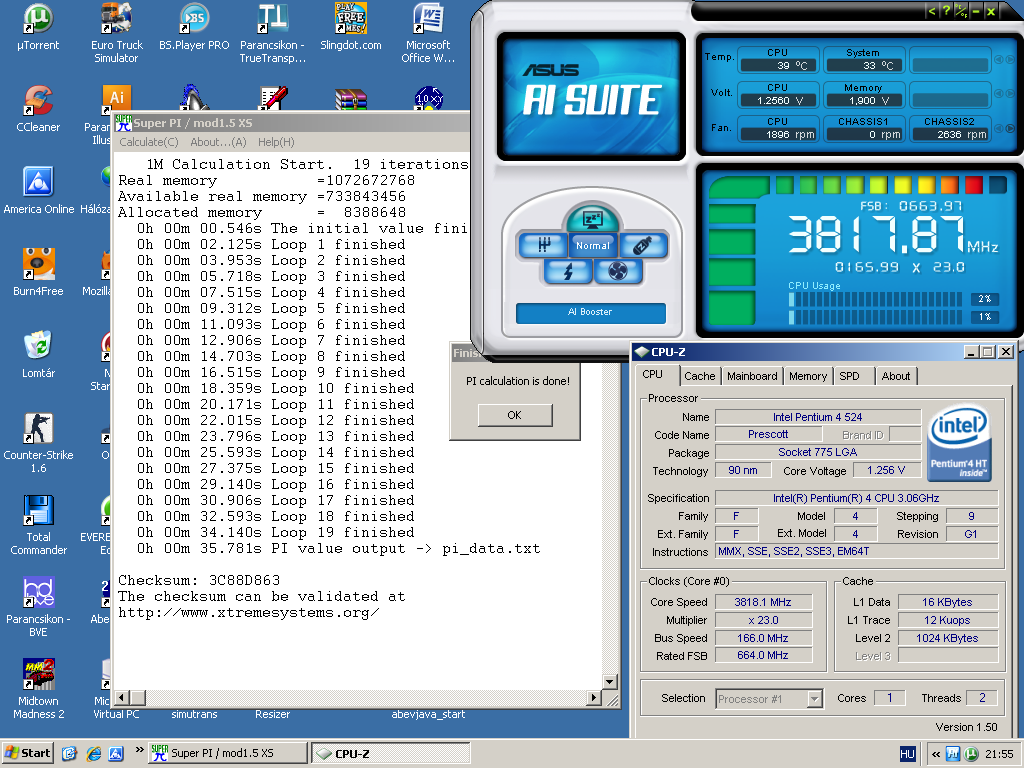Click the Normal mode button in AI Suite
Screen dimensions: 1024x768
[592, 246]
